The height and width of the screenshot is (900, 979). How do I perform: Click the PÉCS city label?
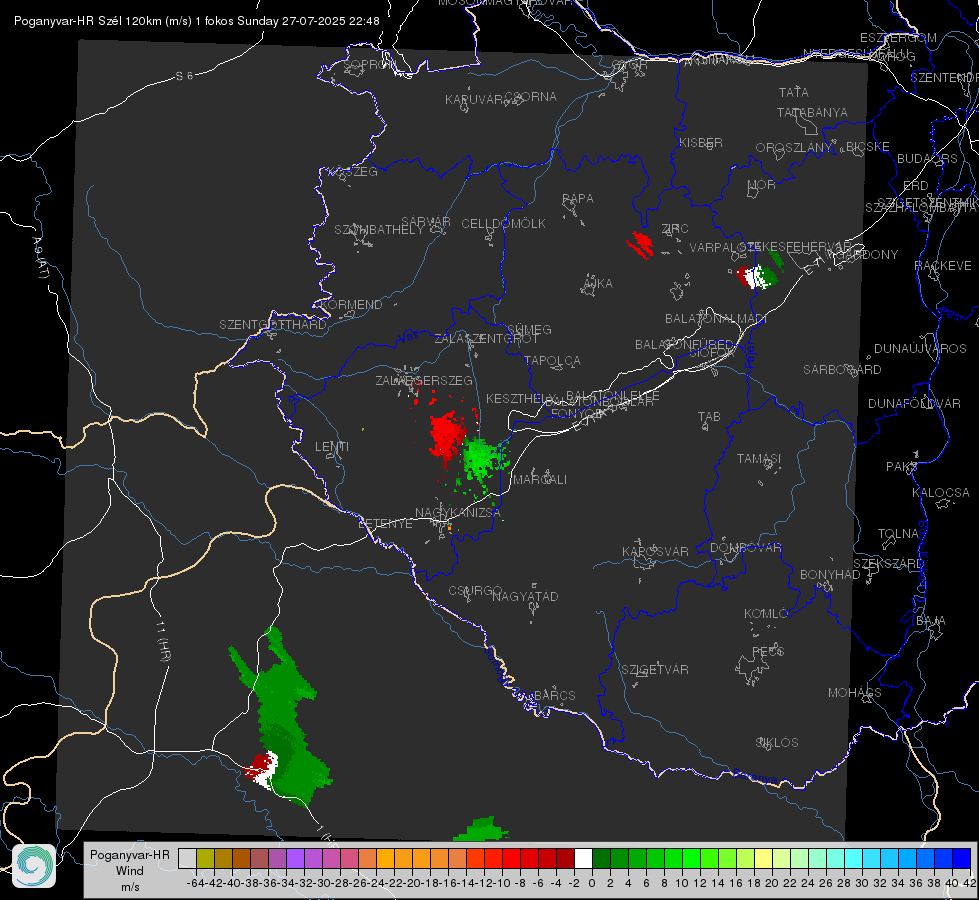pos(768,651)
